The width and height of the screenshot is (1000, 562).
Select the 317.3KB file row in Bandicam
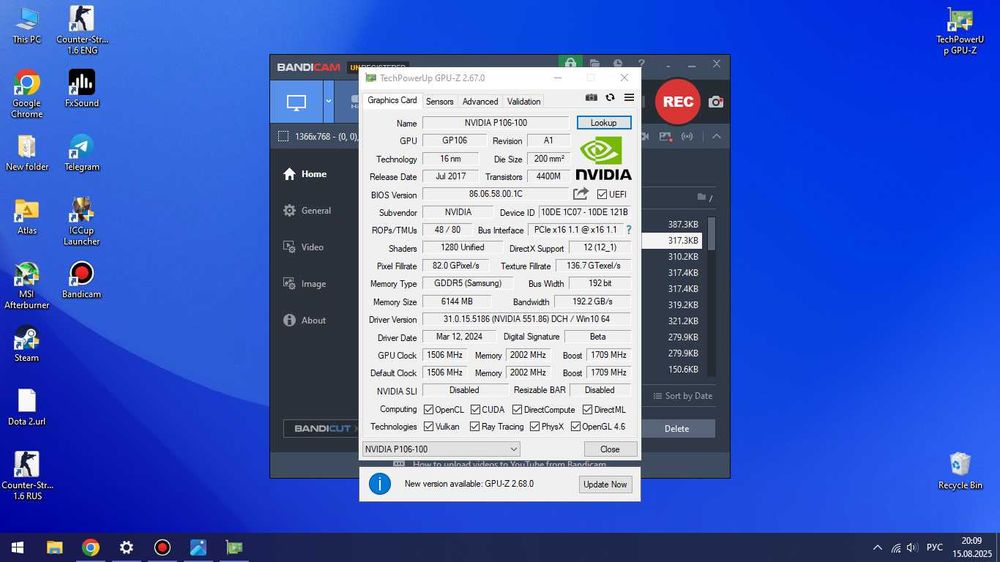click(x=671, y=240)
